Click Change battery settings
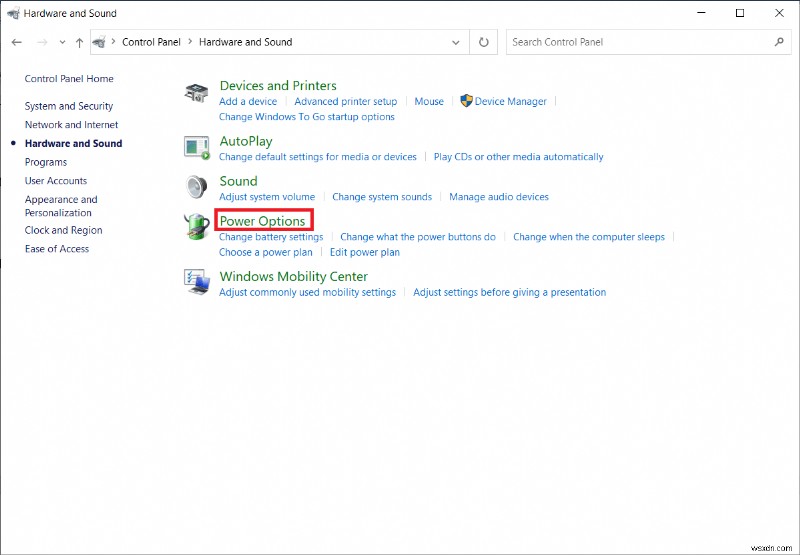 pos(271,237)
